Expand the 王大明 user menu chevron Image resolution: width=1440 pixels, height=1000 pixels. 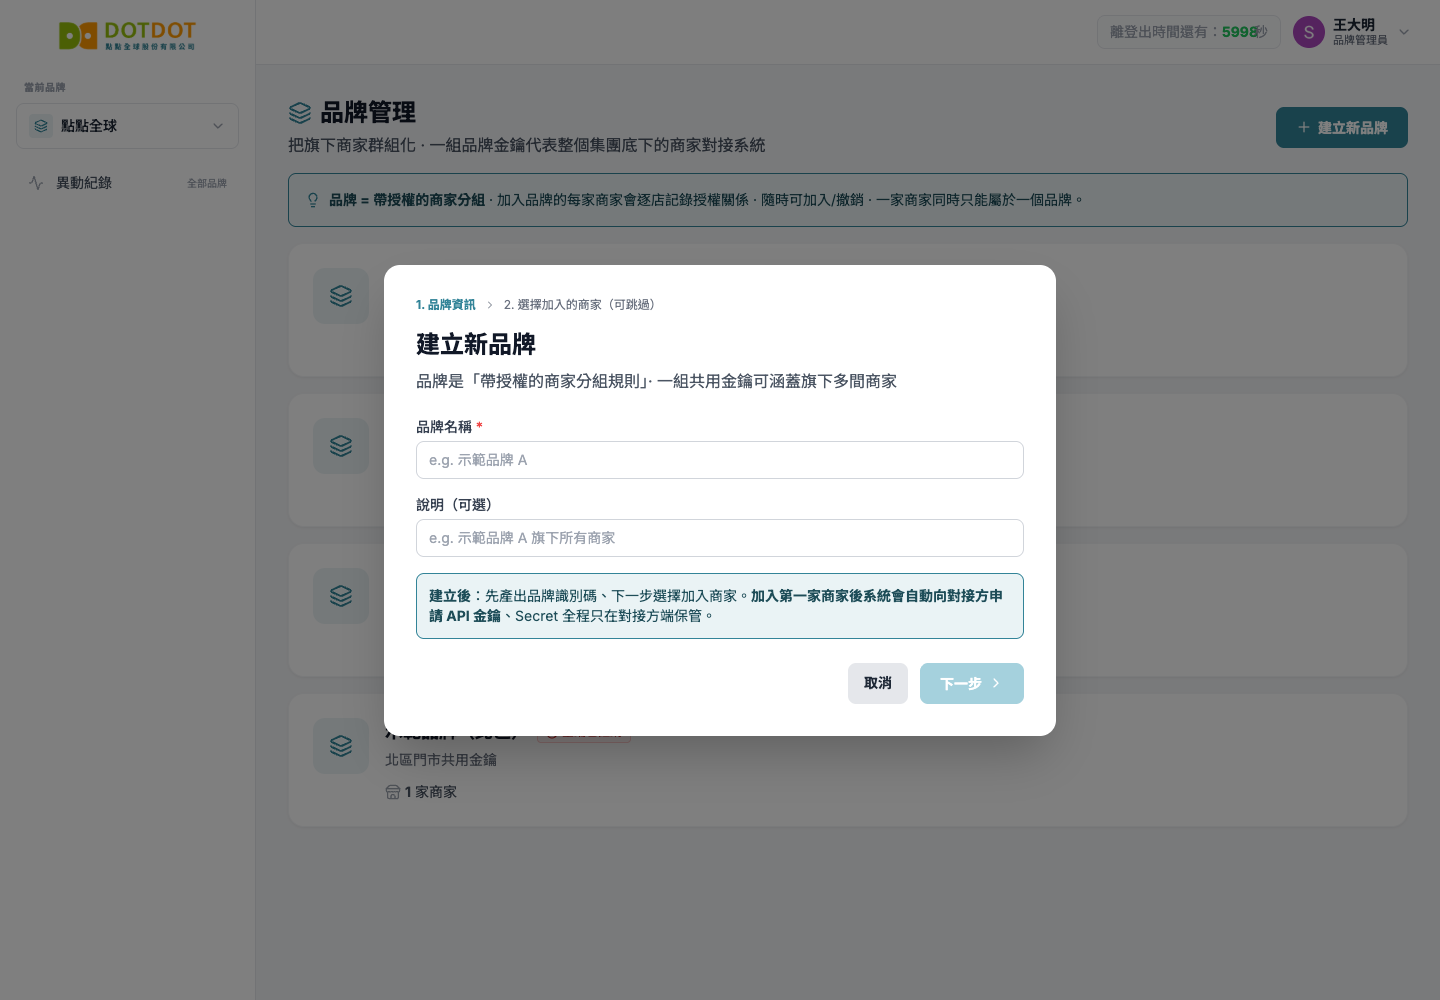1404,32
